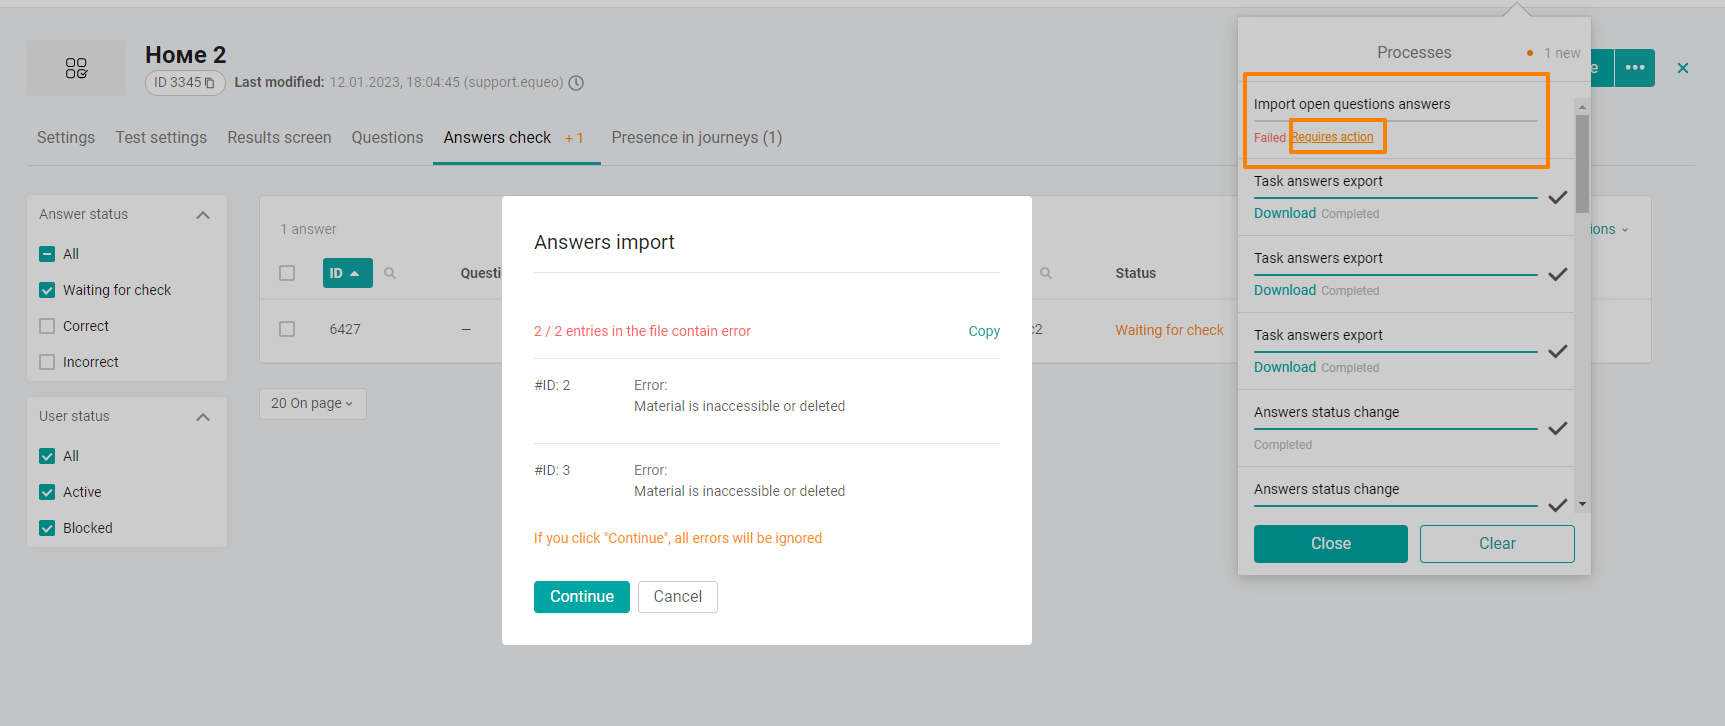Screen dimensions: 1725x726
Task: Click the ID column search magnifier
Action: [x=390, y=273]
